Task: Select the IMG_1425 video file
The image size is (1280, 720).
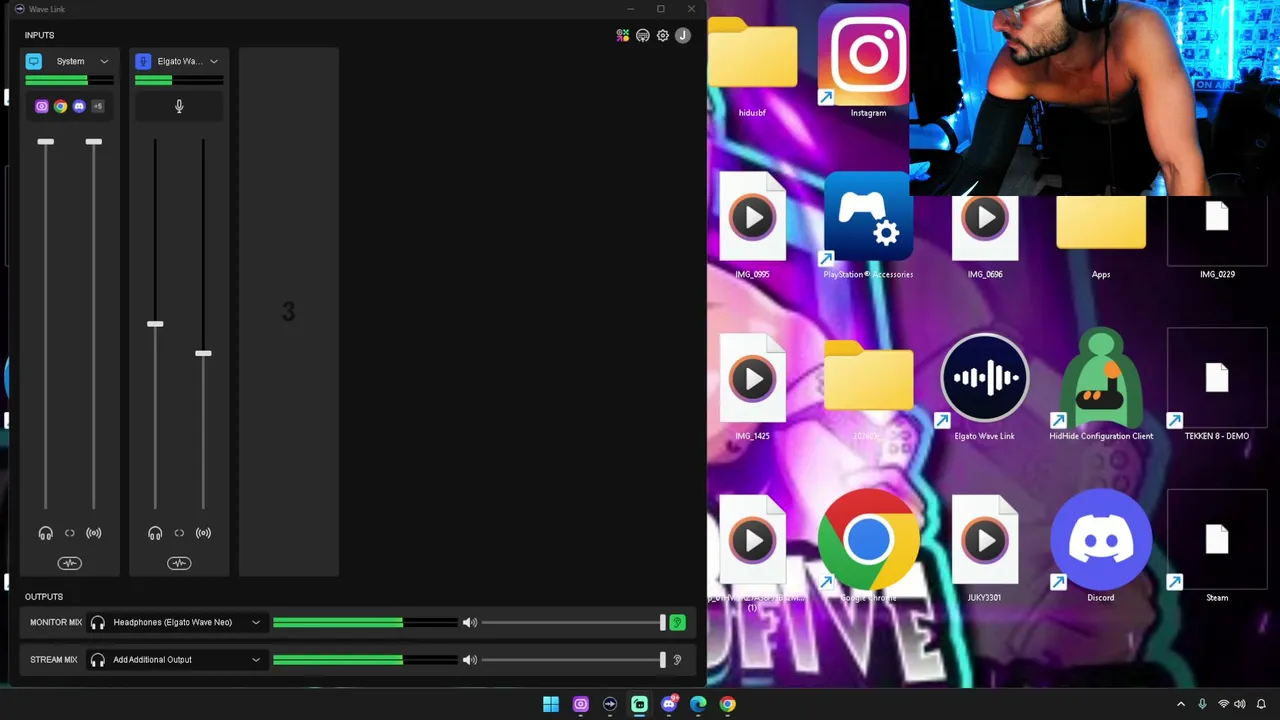Action: coord(752,389)
